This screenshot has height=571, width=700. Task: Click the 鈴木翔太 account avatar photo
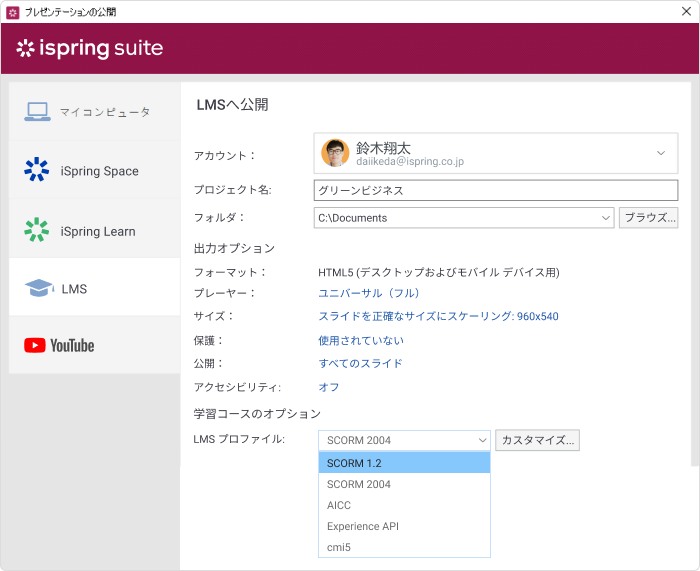coord(335,153)
